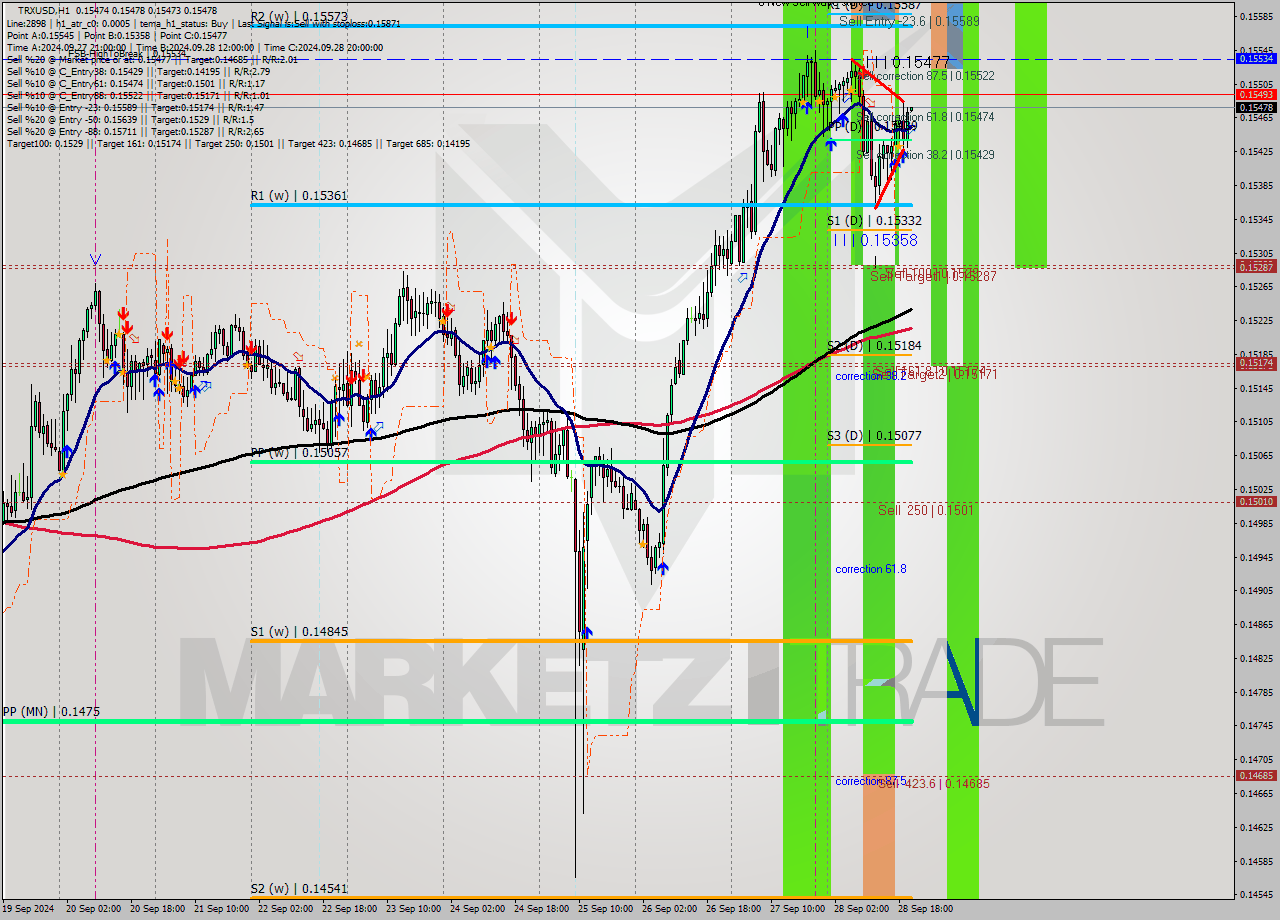The width and height of the screenshot is (1280, 920).
Task: Click the 'R2 (w) | 0.15573' pivot label
Action: 299,17
